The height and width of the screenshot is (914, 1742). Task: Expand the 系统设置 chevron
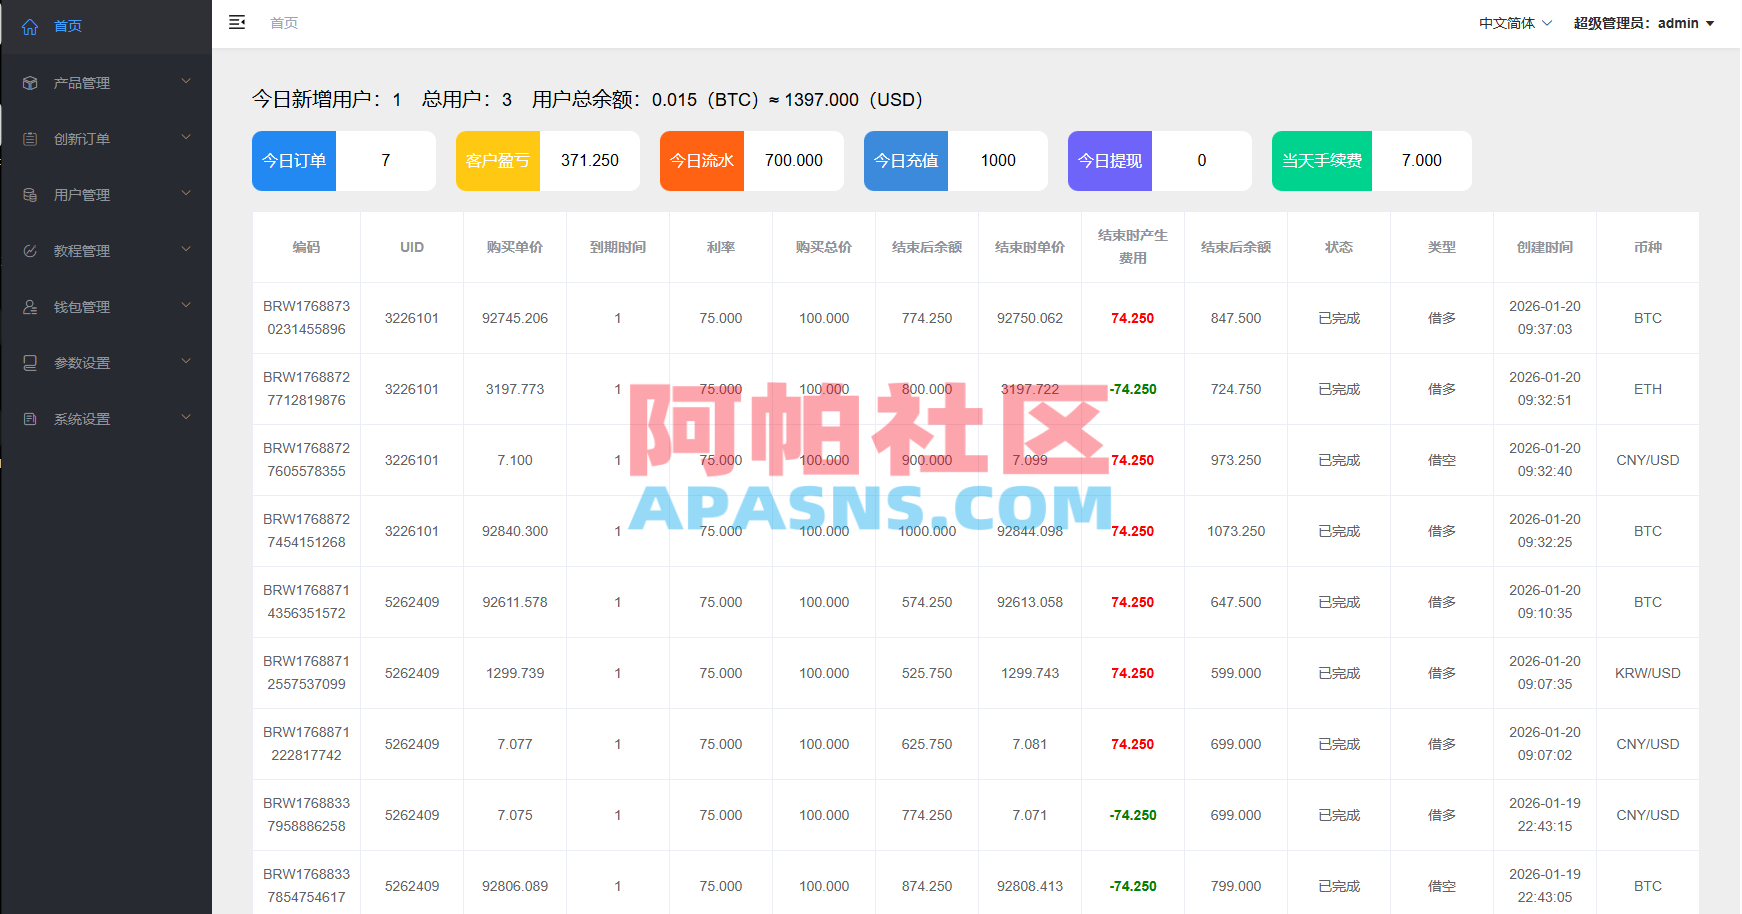pos(186,417)
